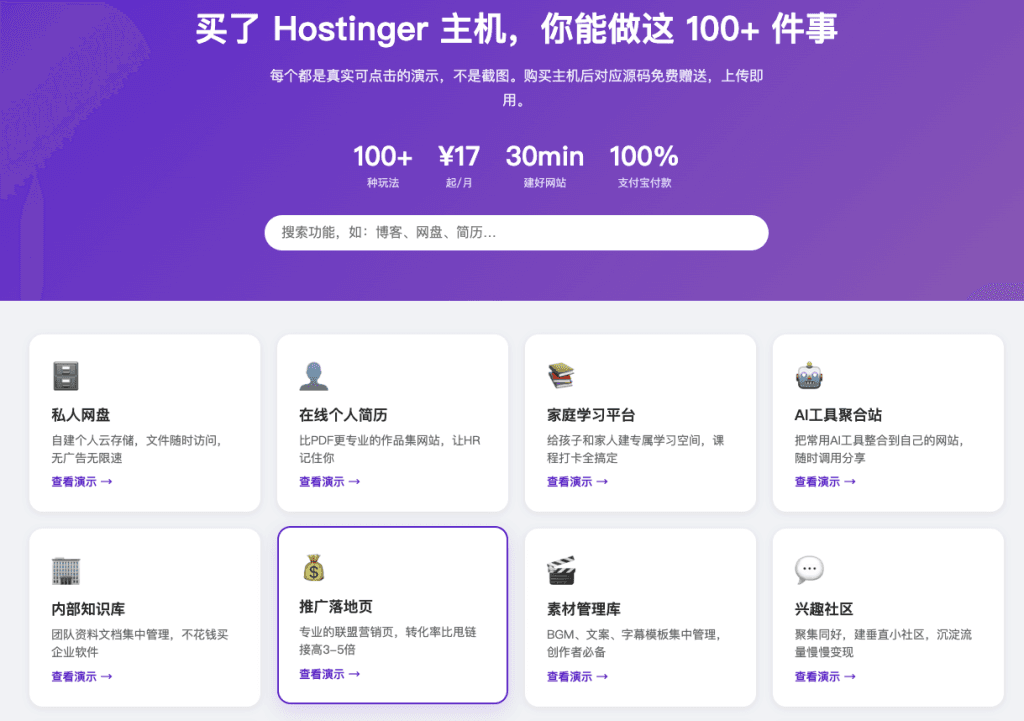This screenshot has width=1024, height=721.
Task: Click the description 聚集同好，建垂直小社区
Action: (x=883, y=643)
